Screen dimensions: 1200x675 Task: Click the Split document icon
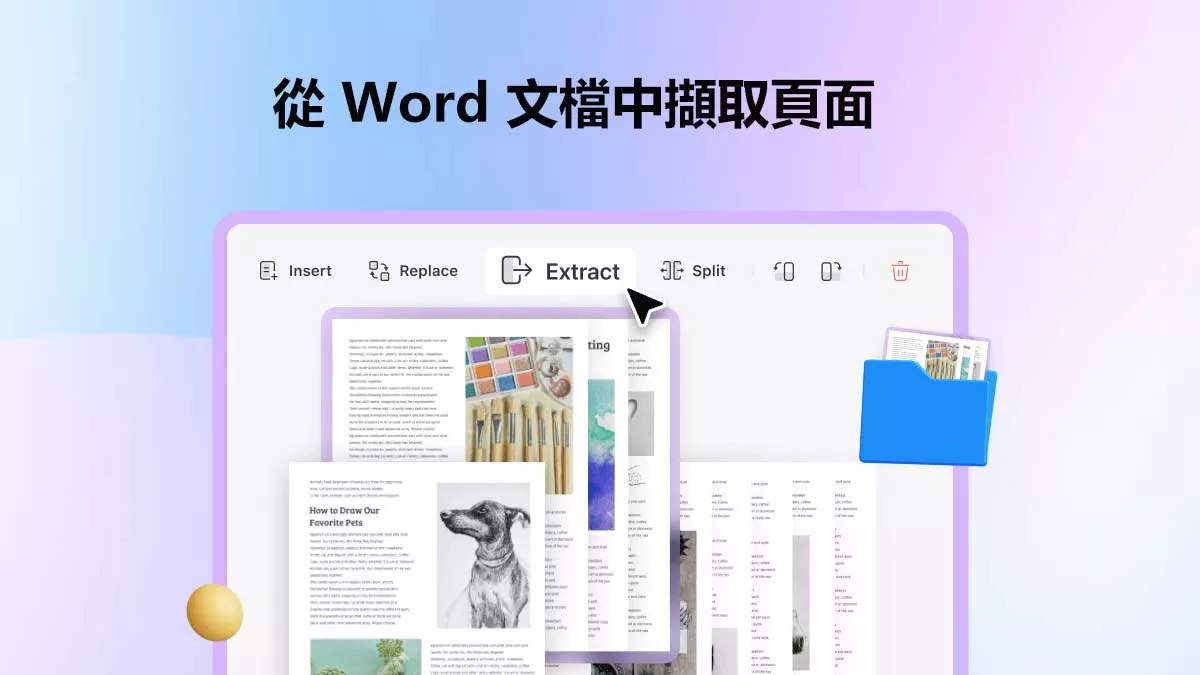(672, 271)
